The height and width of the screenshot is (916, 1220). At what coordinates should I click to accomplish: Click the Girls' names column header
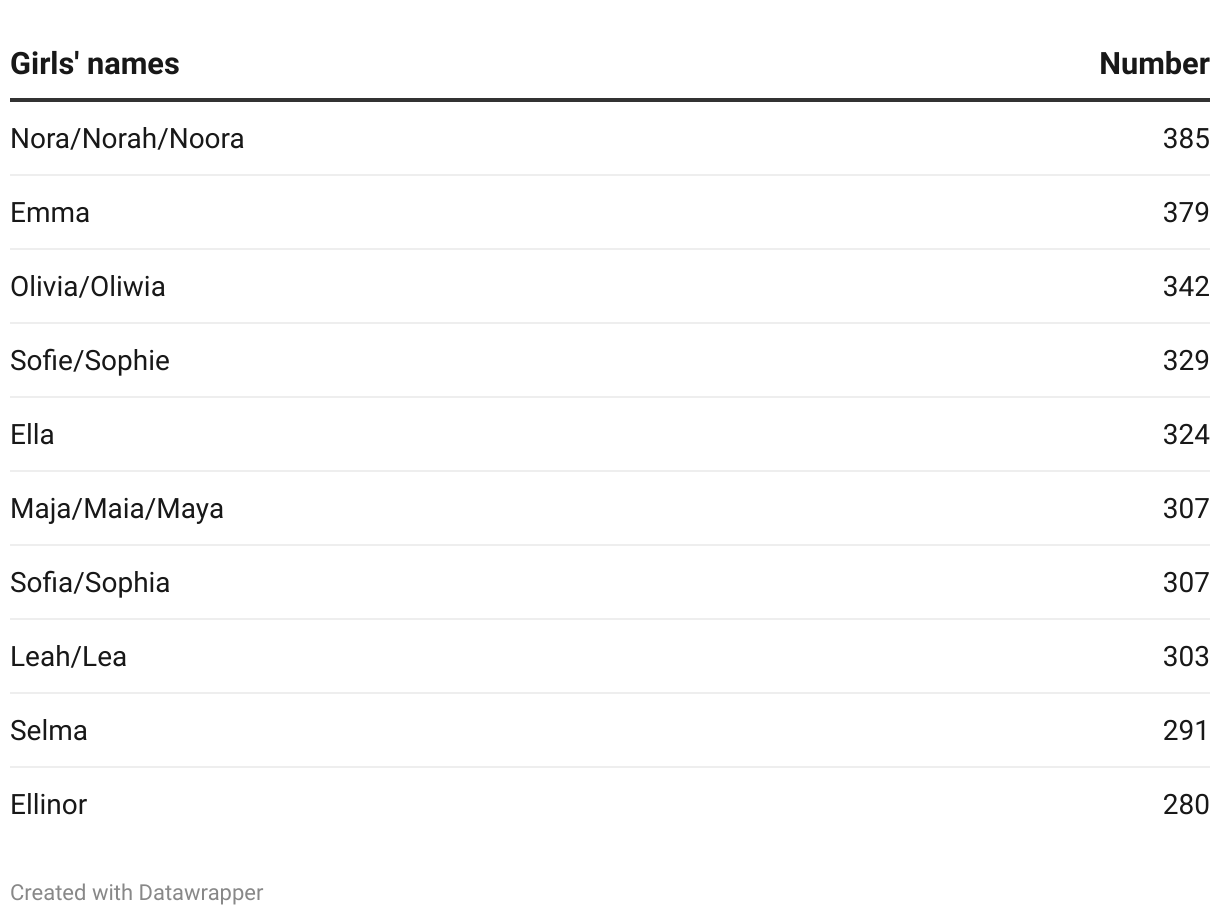point(95,64)
